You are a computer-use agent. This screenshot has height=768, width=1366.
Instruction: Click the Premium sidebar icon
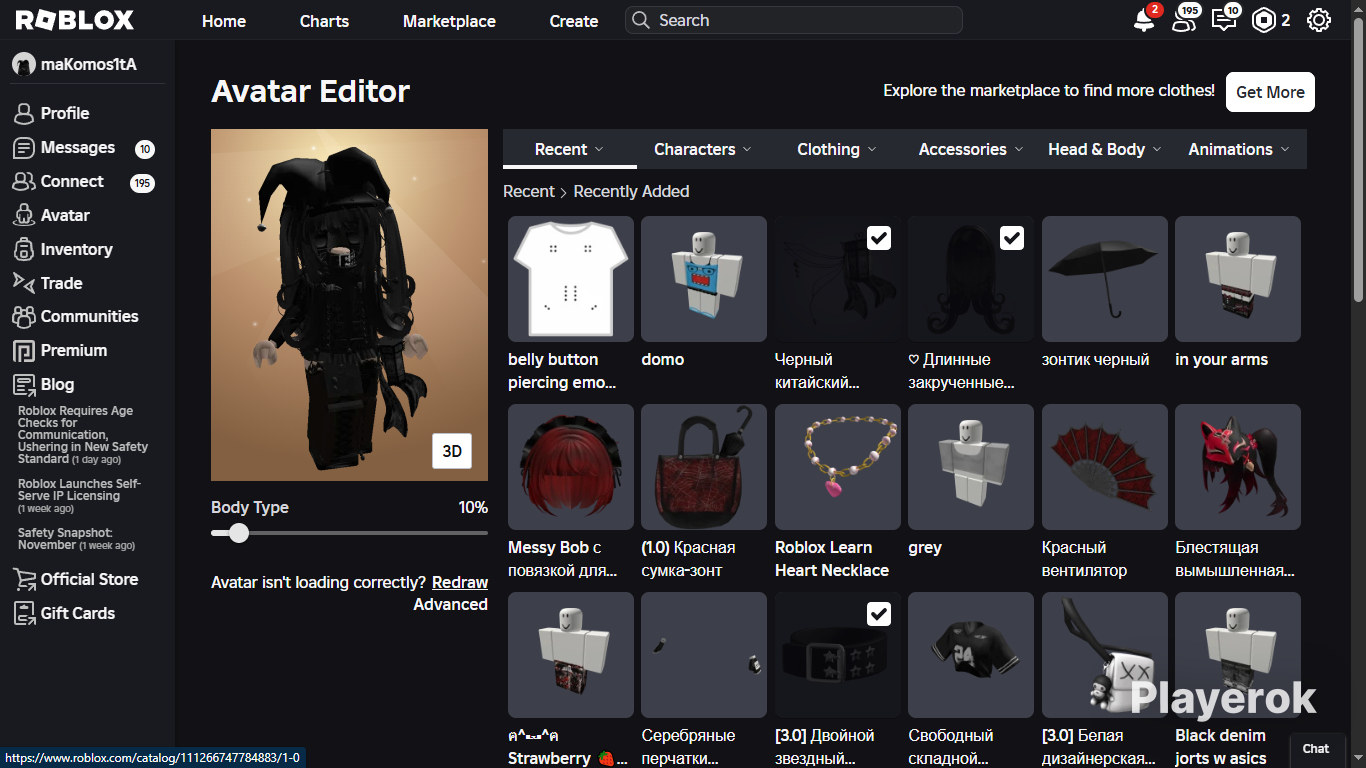click(x=24, y=351)
